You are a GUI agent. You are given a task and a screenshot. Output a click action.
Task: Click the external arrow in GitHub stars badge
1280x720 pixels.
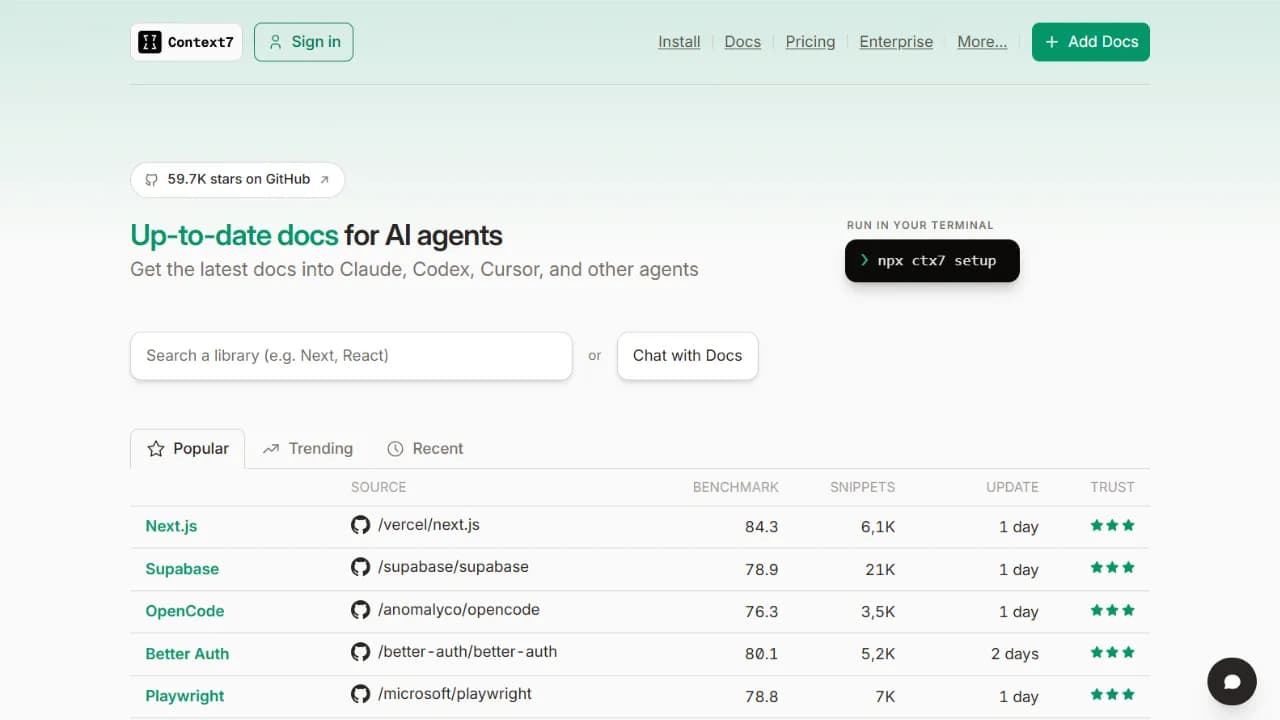coord(324,180)
